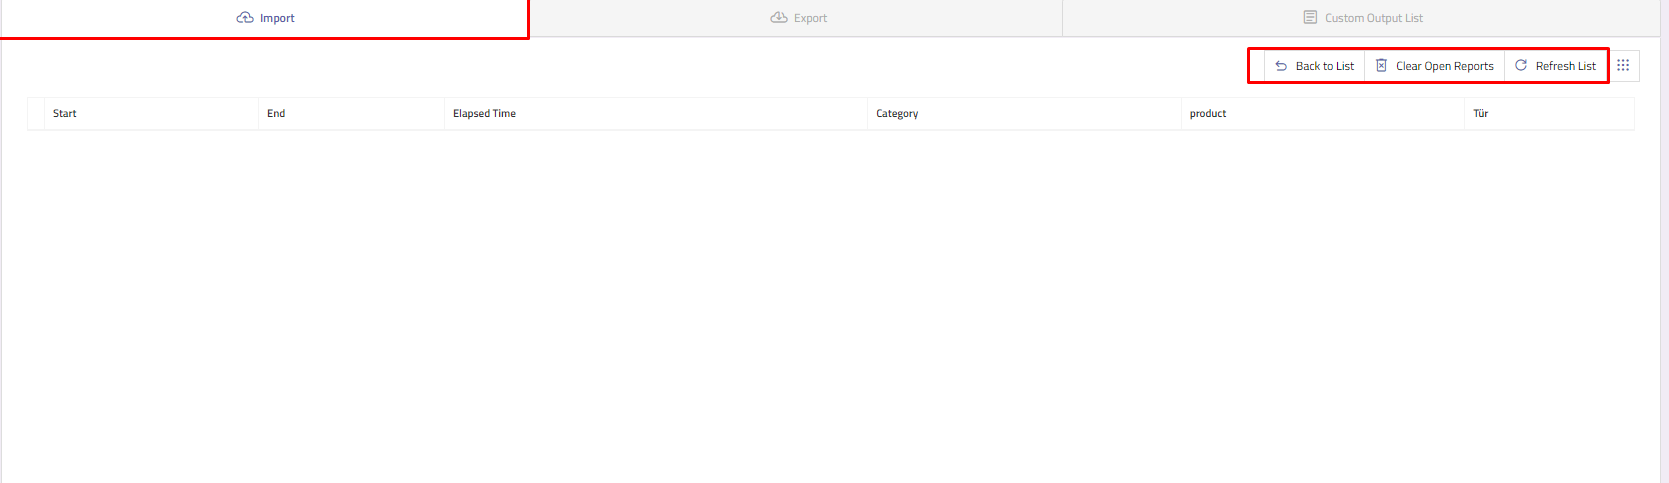Image resolution: width=1669 pixels, height=483 pixels.
Task: Sort by the End column header
Action: click(276, 114)
